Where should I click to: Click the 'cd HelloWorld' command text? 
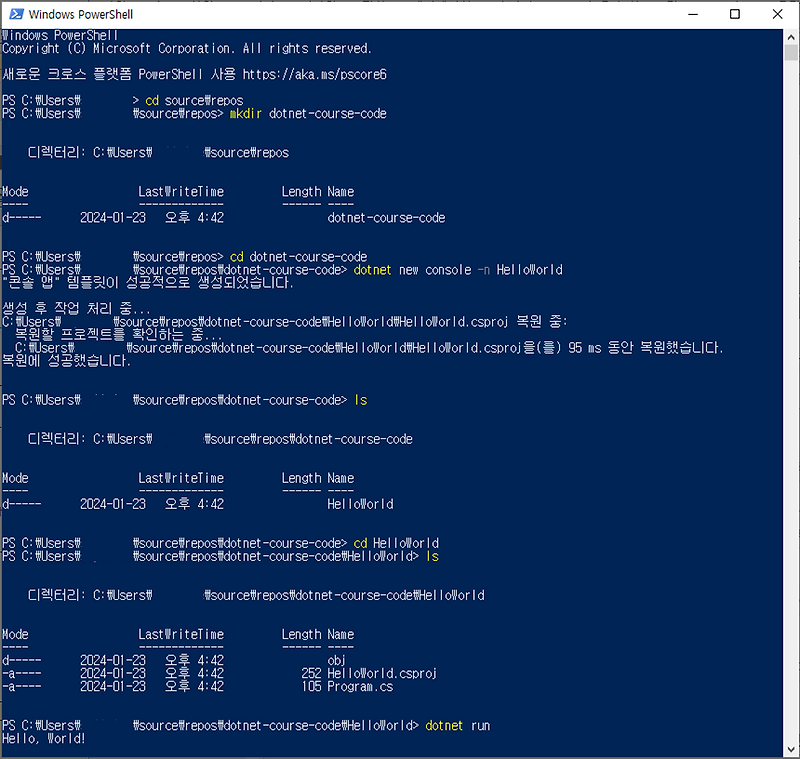click(x=396, y=543)
